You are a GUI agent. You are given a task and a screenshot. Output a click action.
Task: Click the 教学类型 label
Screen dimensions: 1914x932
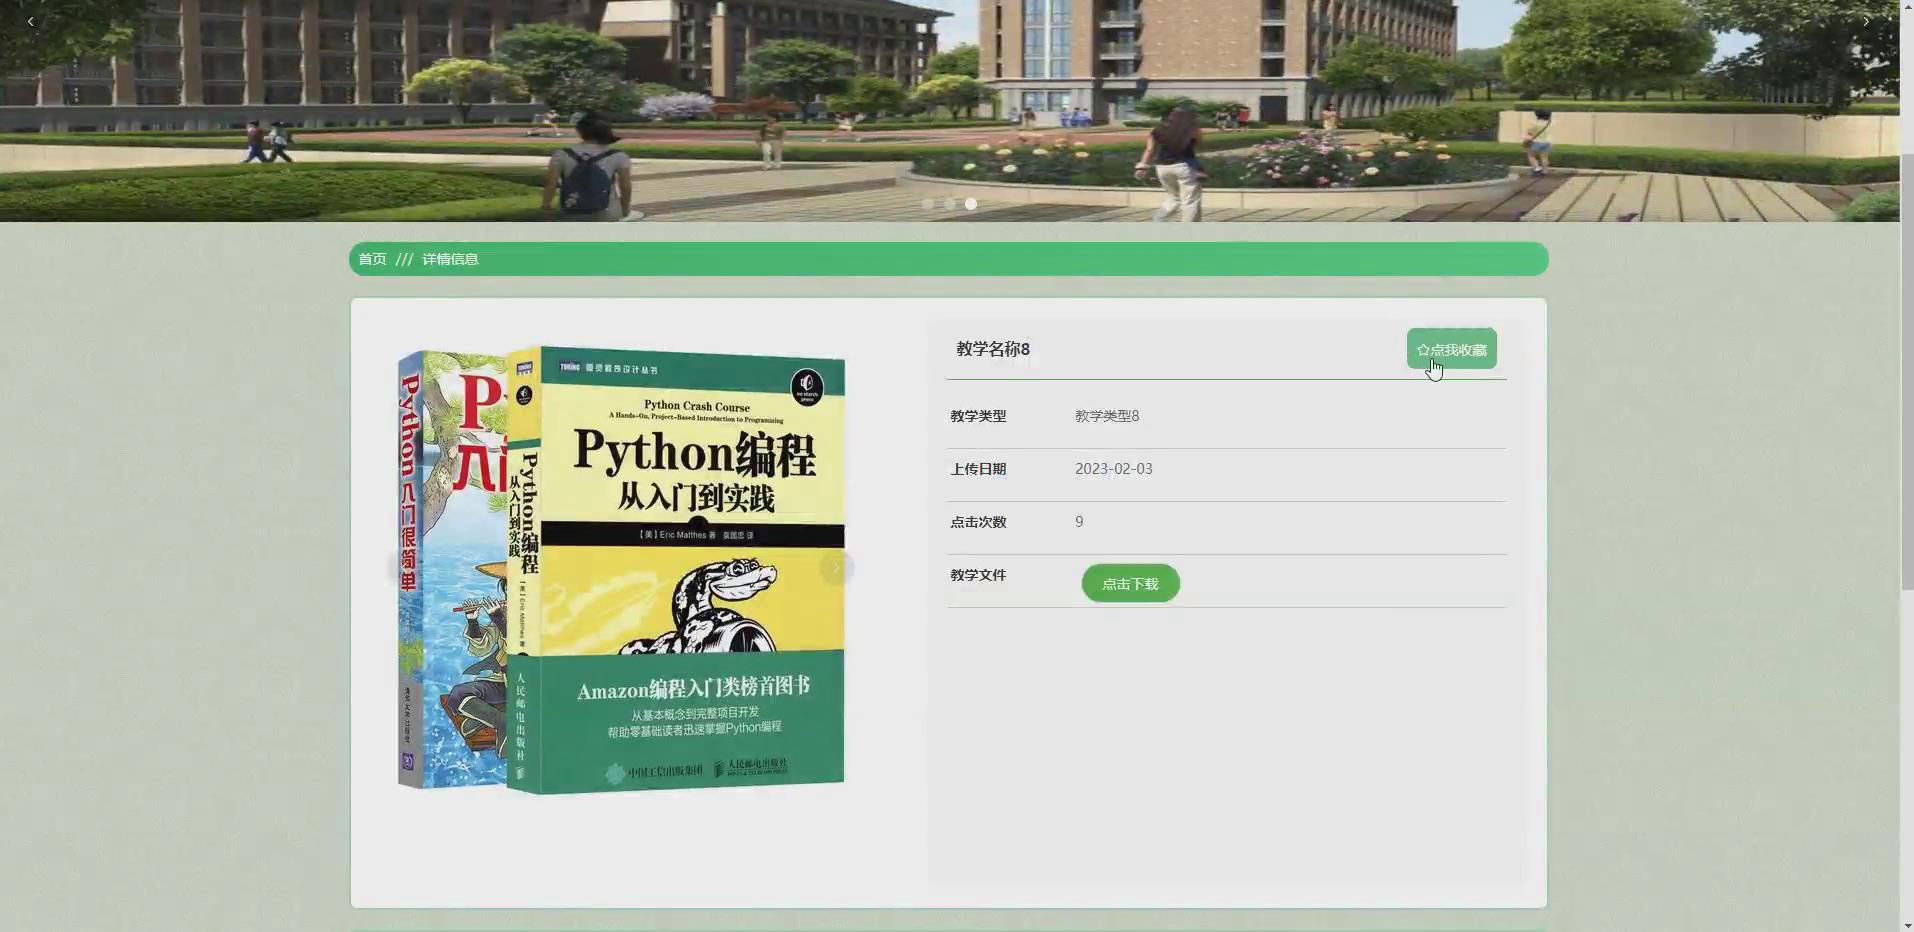click(978, 416)
